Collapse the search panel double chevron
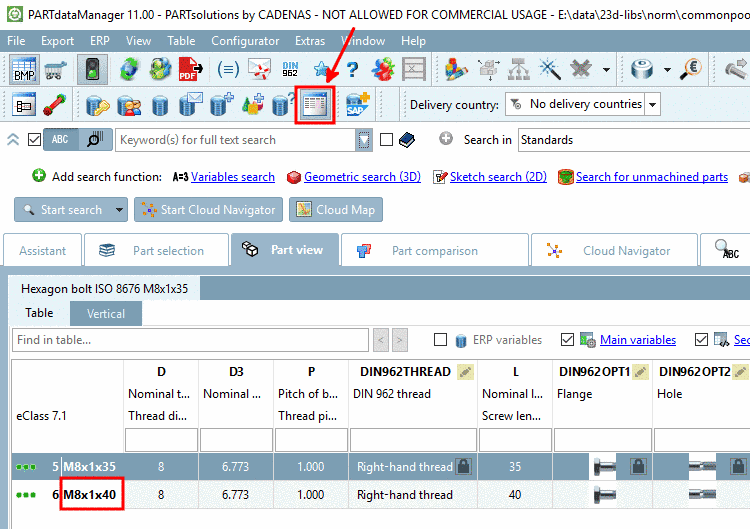The image size is (750, 529). click(13, 139)
